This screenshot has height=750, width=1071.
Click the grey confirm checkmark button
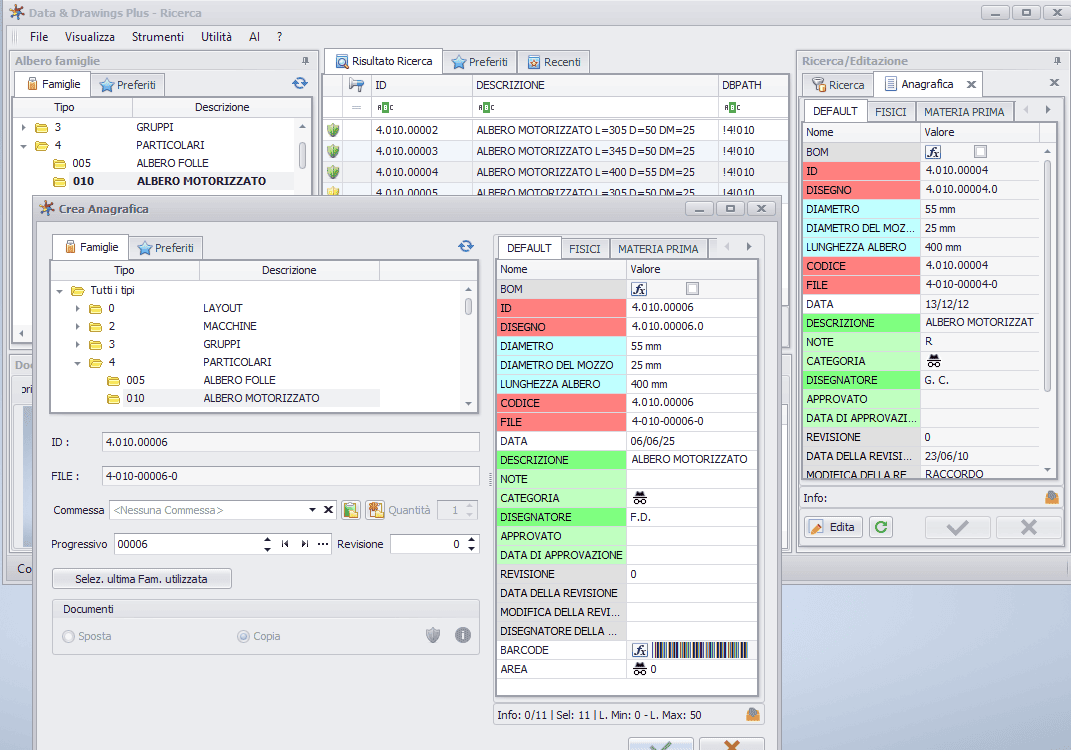click(958, 527)
